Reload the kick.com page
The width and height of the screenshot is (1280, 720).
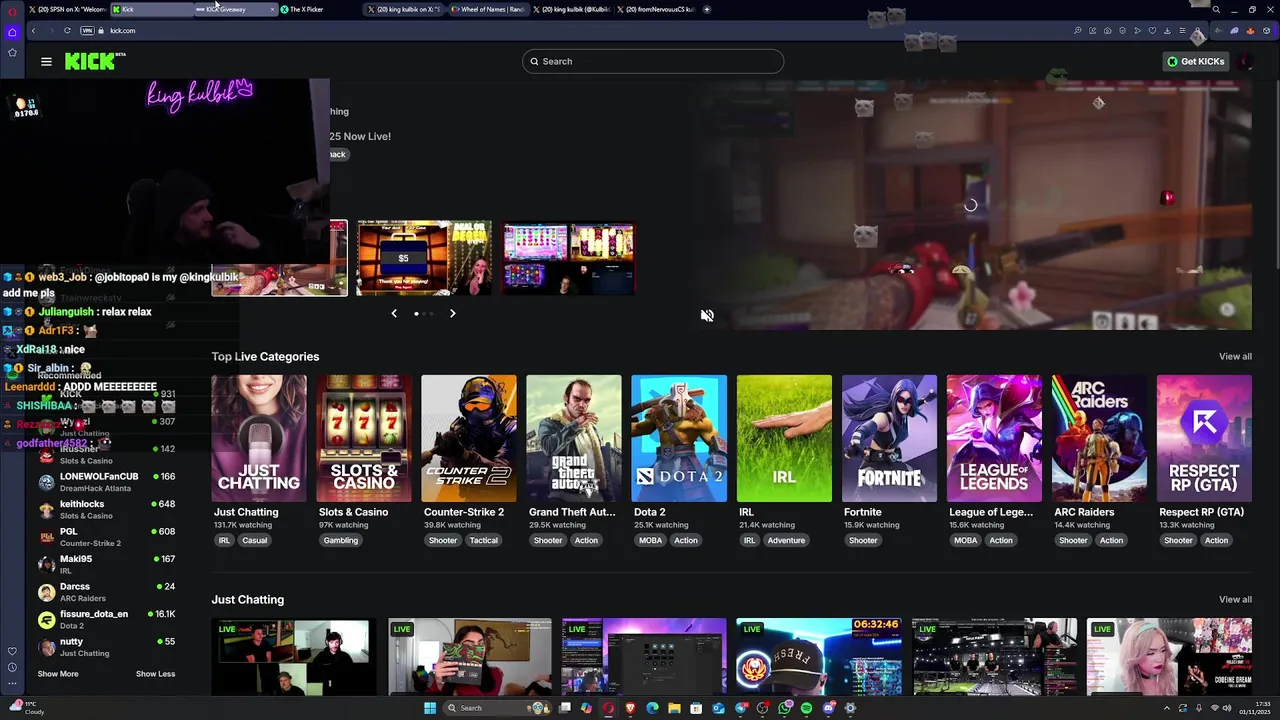[x=67, y=30]
